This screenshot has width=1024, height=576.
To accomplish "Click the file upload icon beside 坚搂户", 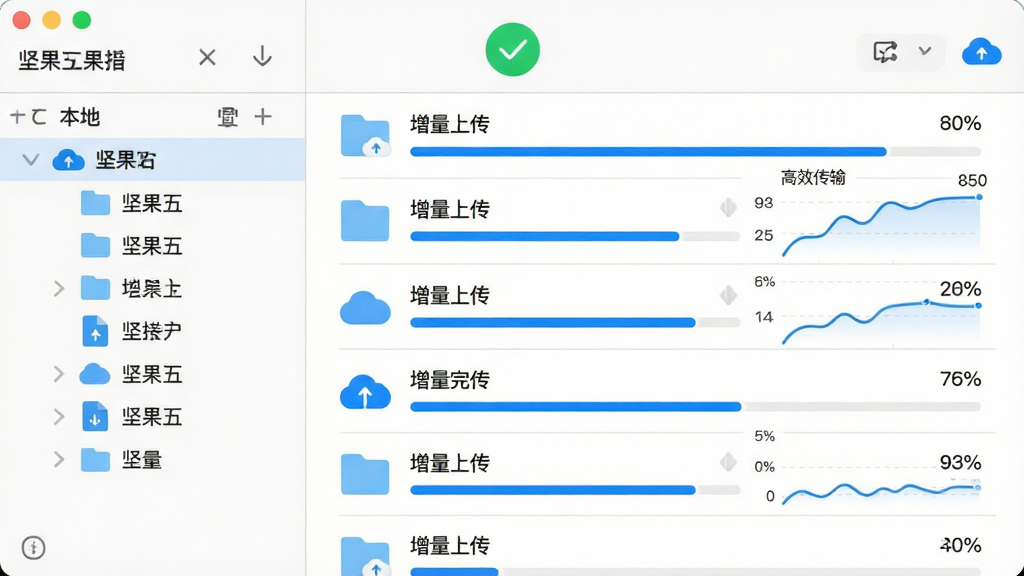I will click(x=95, y=331).
